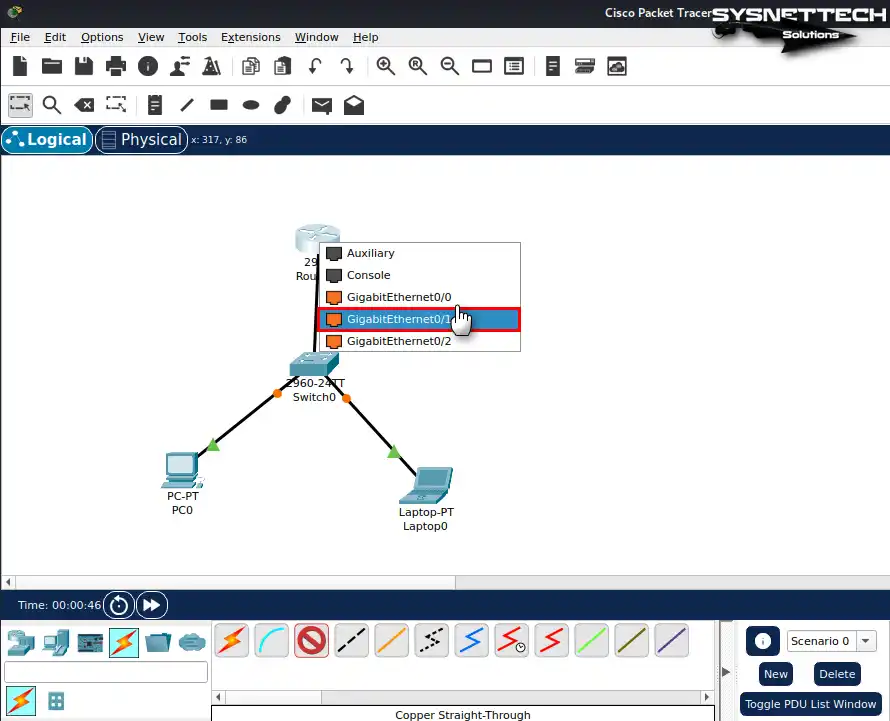The height and width of the screenshot is (721, 890).
Task: Choose the Console cable (light blue curve)
Action: click(271, 640)
